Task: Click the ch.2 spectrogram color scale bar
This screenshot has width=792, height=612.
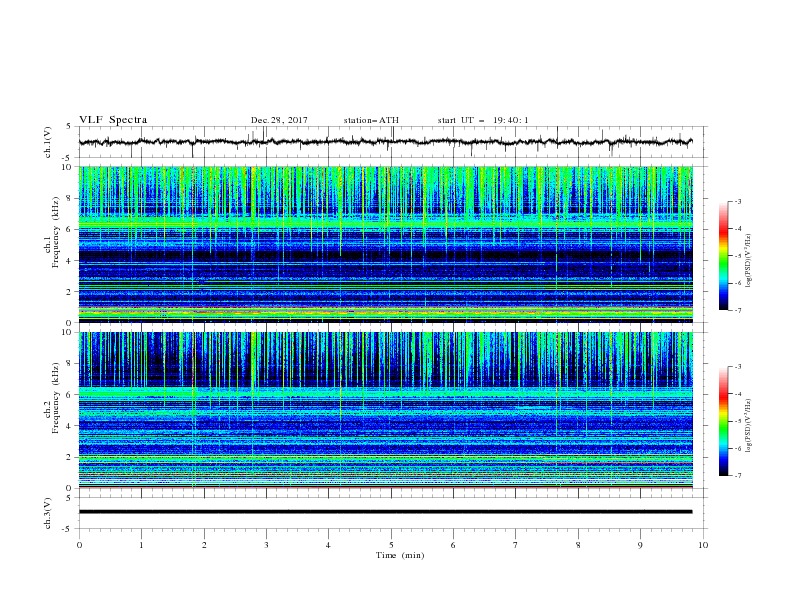Action: (x=723, y=421)
